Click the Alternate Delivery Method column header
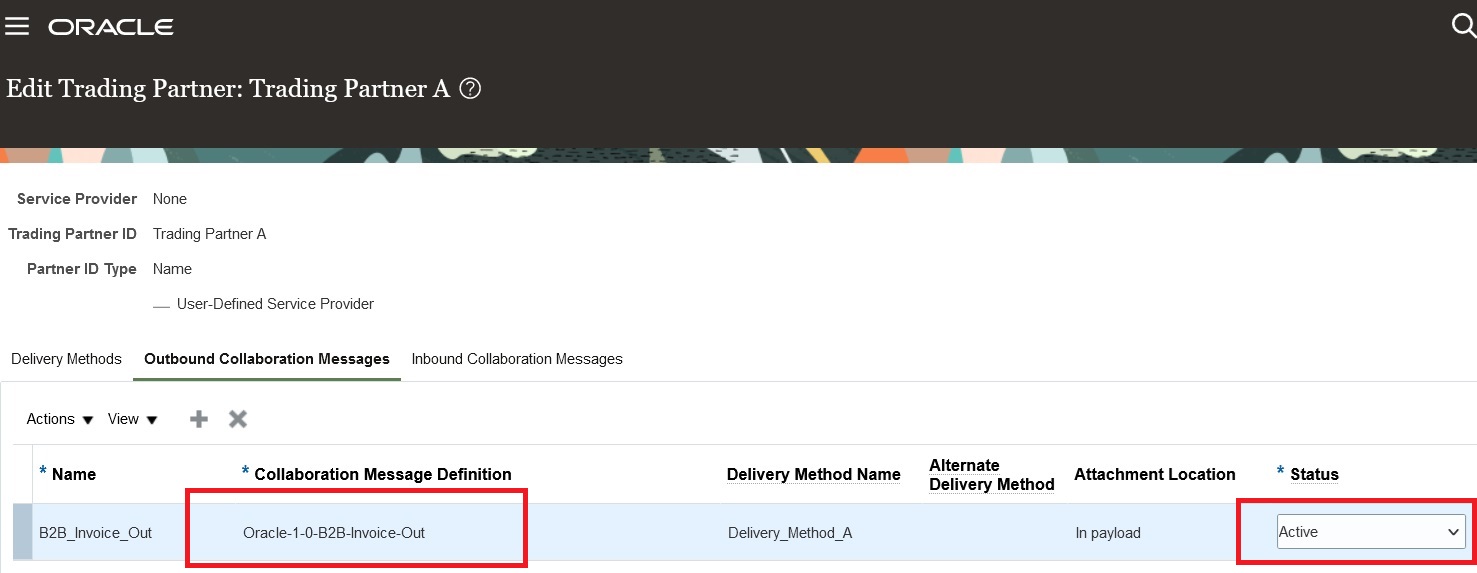Image resolution: width=1477 pixels, height=573 pixels. [992, 474]
